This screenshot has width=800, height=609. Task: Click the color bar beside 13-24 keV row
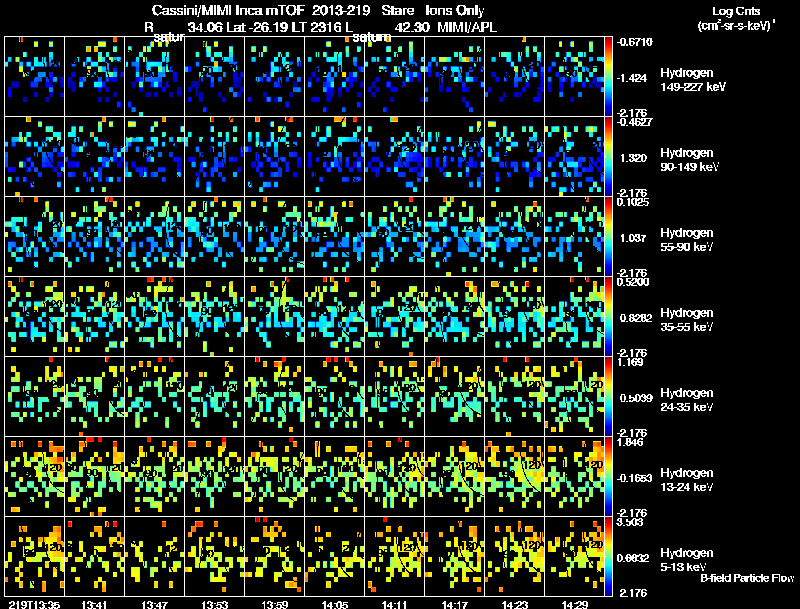pos(608,476)
